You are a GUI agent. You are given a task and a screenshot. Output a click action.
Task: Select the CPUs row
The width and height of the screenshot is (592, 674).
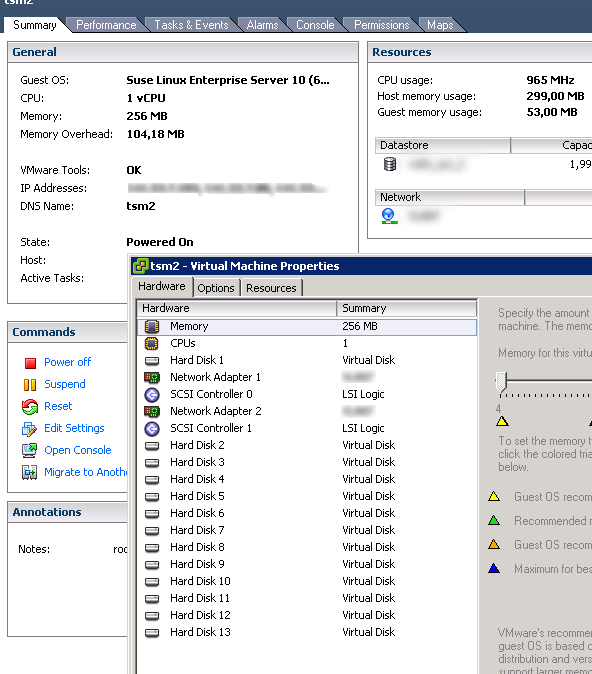tap(307, 343)
